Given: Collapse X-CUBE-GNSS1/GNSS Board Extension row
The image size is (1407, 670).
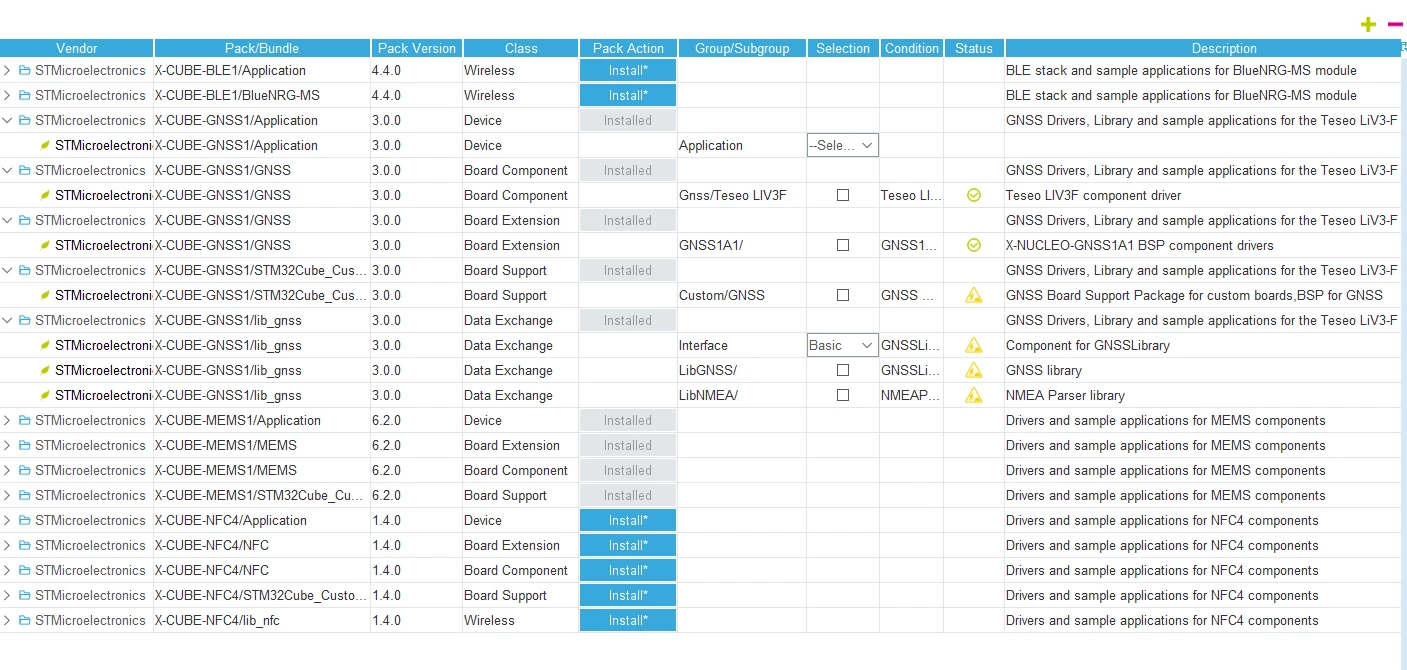Looking at the screenshot, I should 8,220.
